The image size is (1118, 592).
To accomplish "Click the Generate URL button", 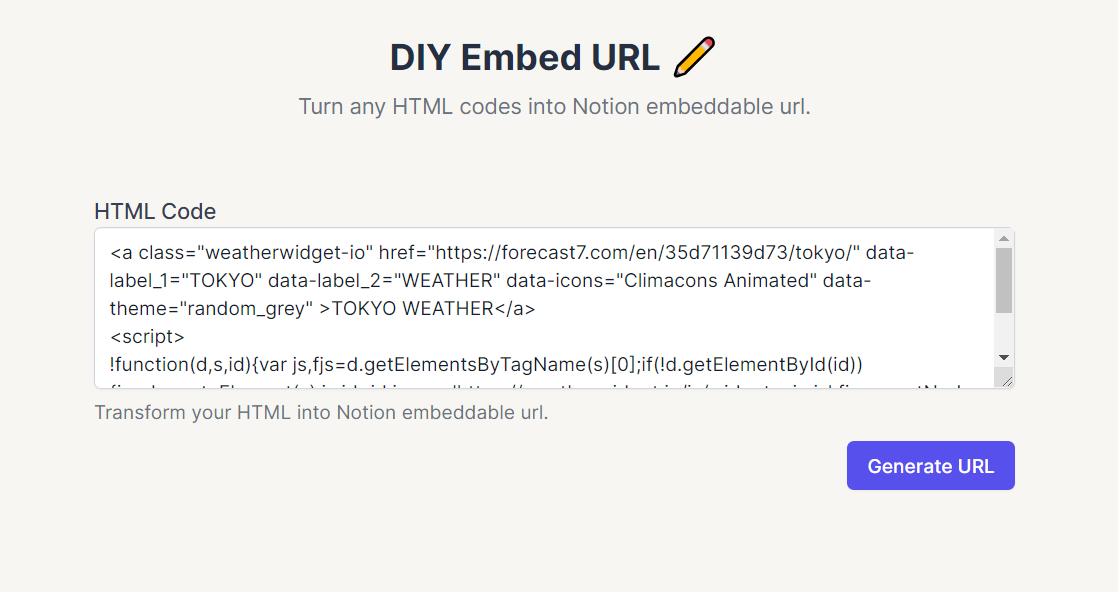I will [930, 466].
